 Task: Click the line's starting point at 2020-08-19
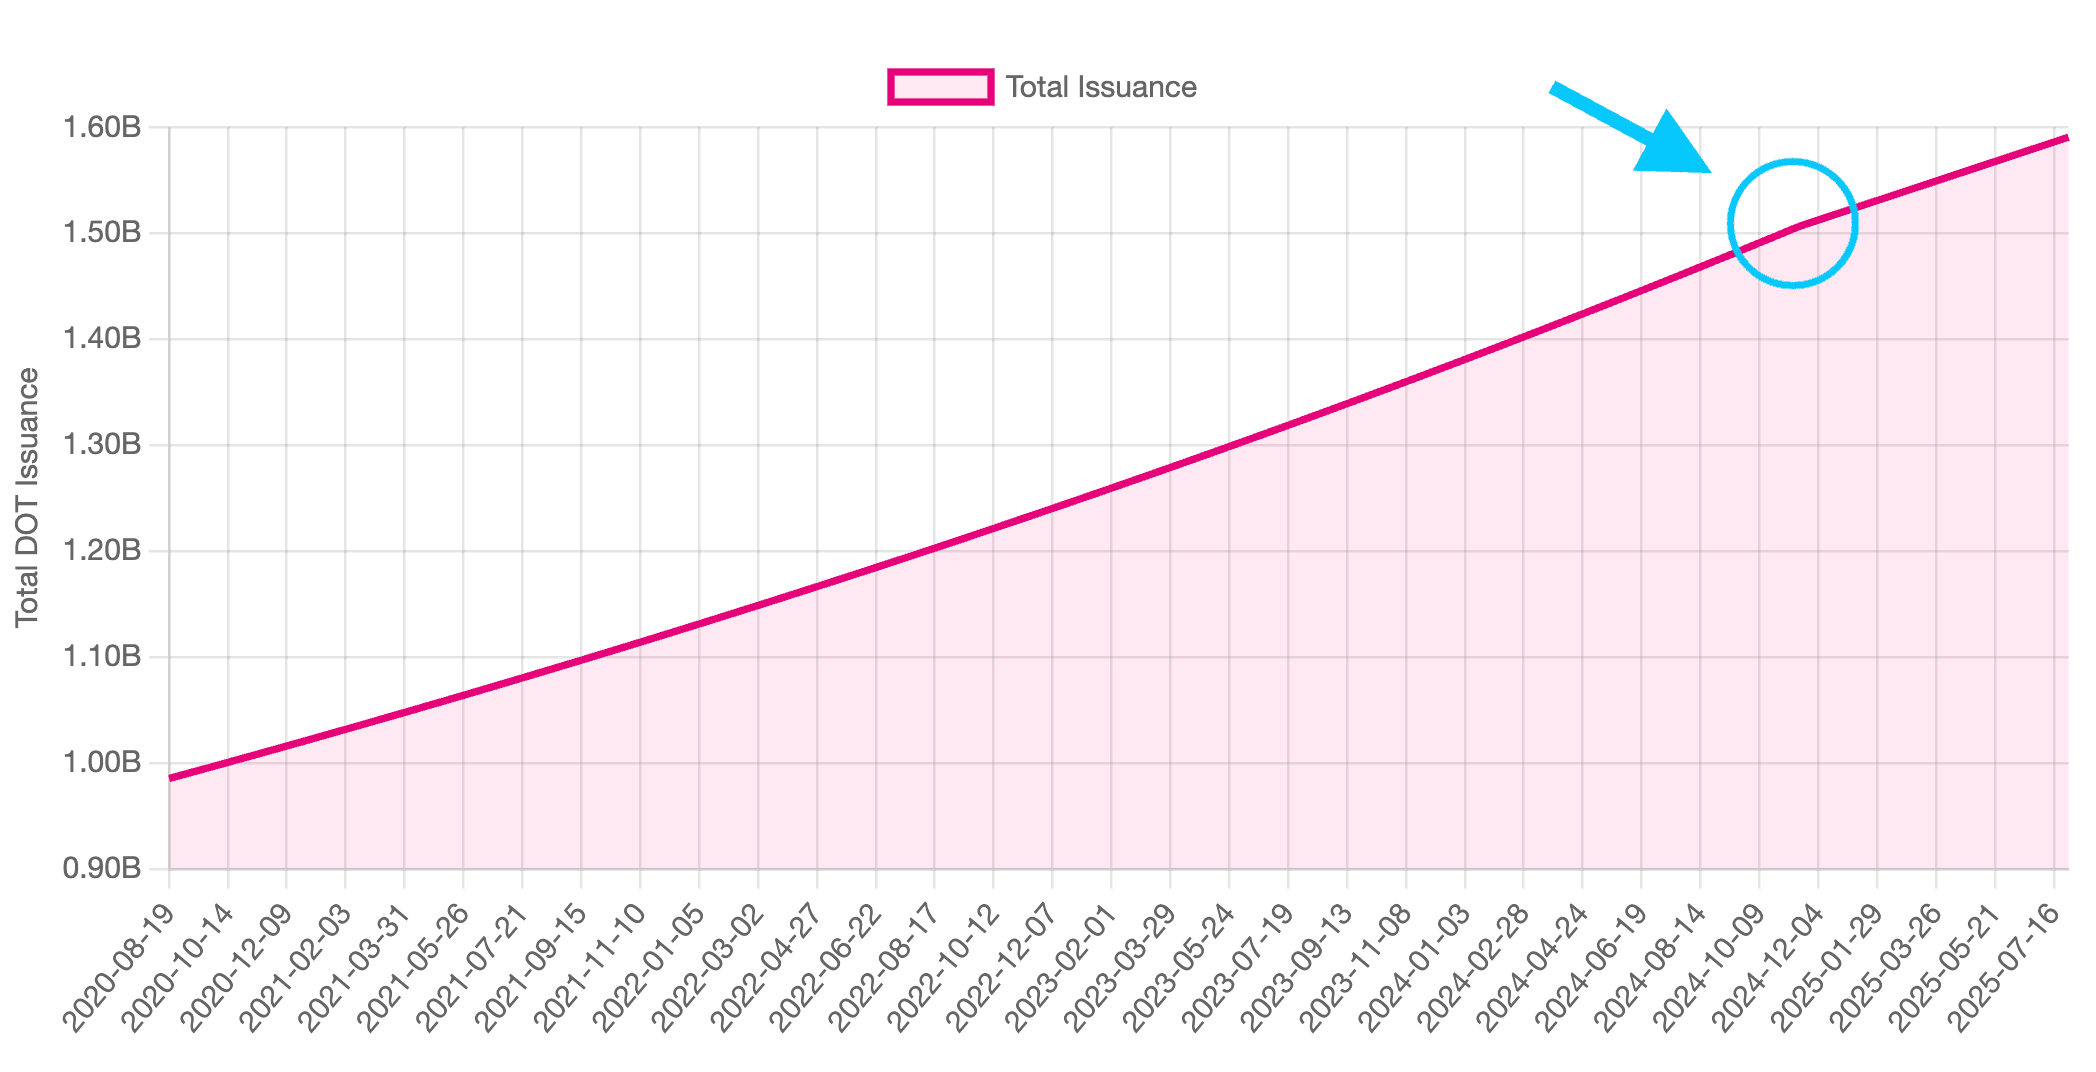tap(170, 778)
